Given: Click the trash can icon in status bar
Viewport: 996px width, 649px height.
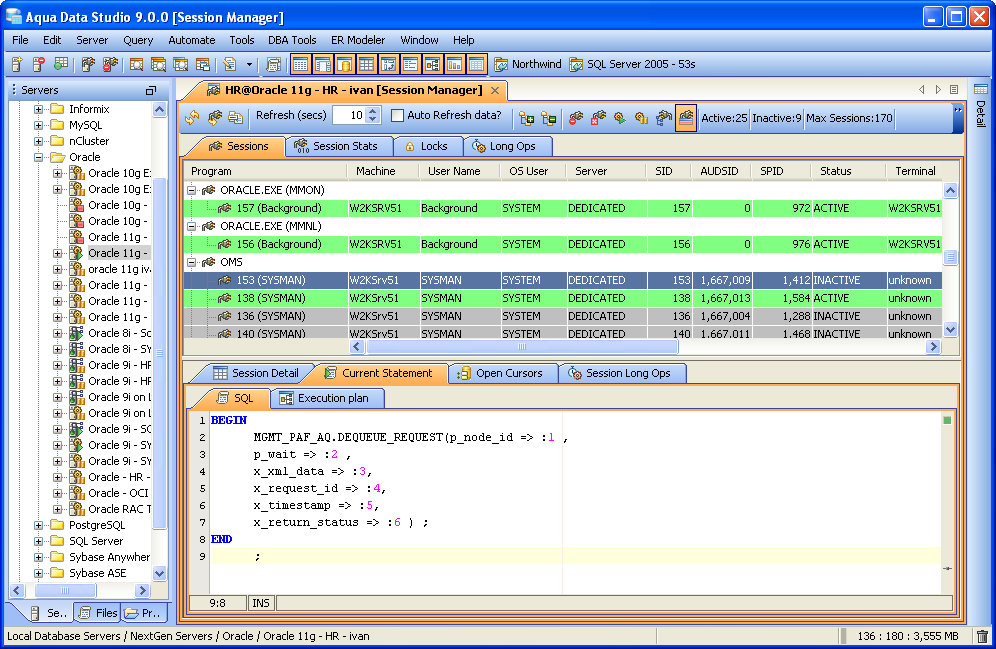Looking at the screenshot, I should [982, 636].
